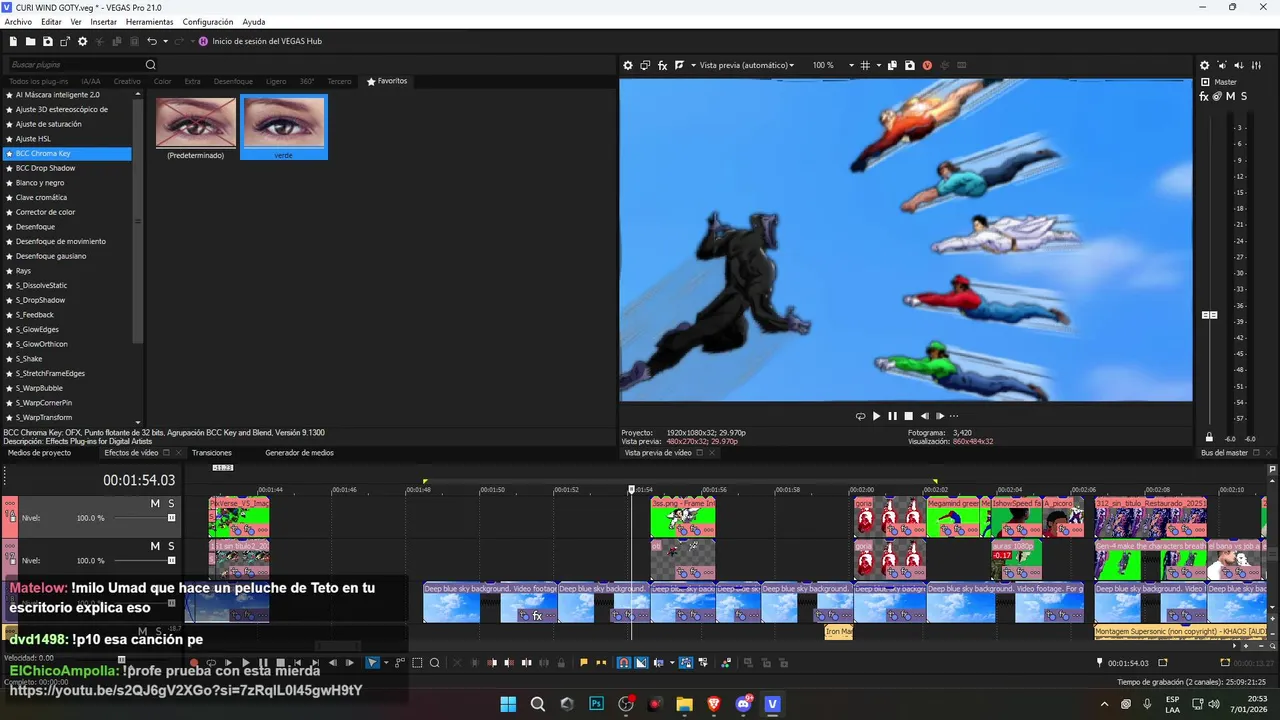Select the Zoom magnifier tool in timeline toolbar
The image size is (1280, 720).
click(x=434, y=663)
